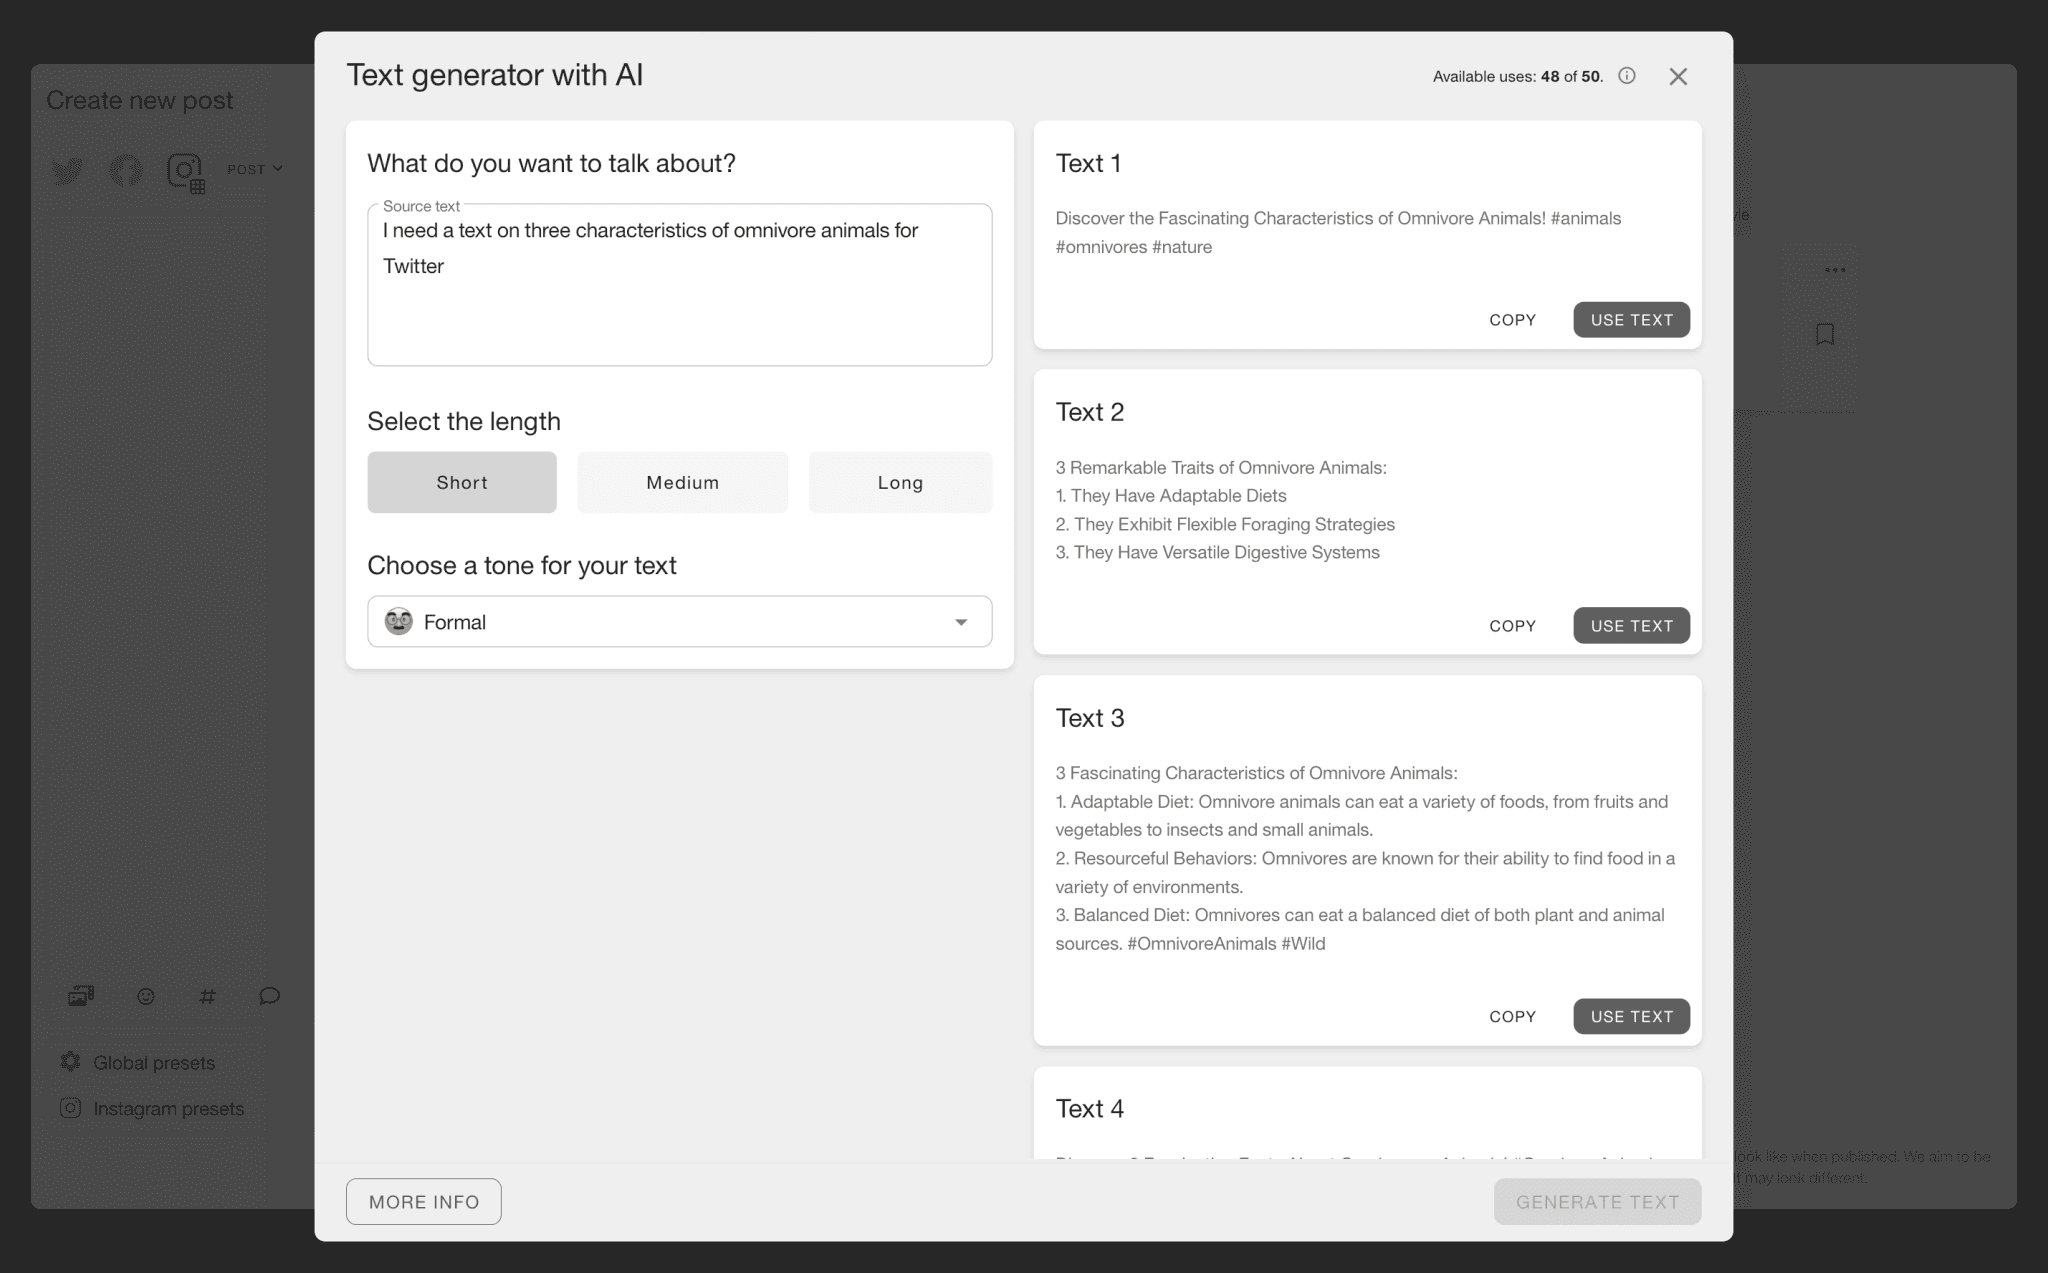Open Global presets

[x=153, y=1062]
